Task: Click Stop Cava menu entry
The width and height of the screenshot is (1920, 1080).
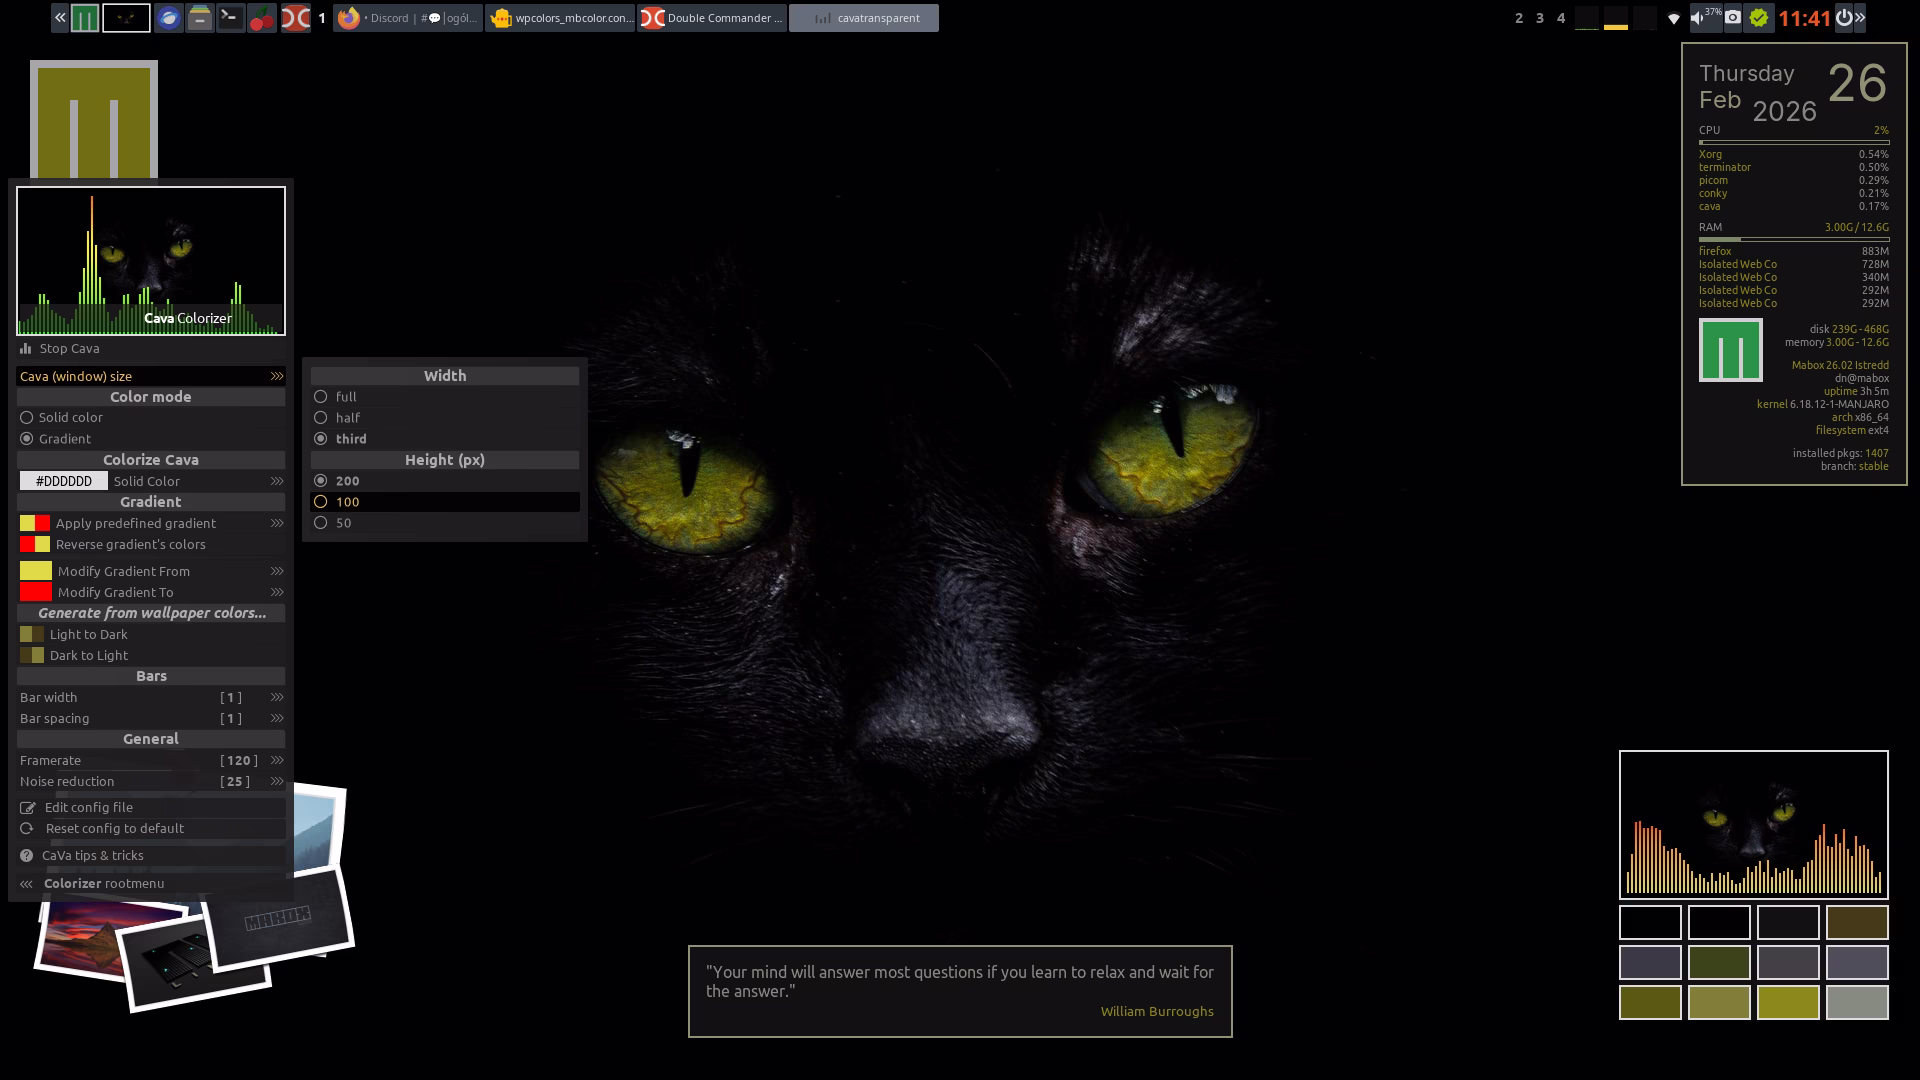Action: (69, 349)
